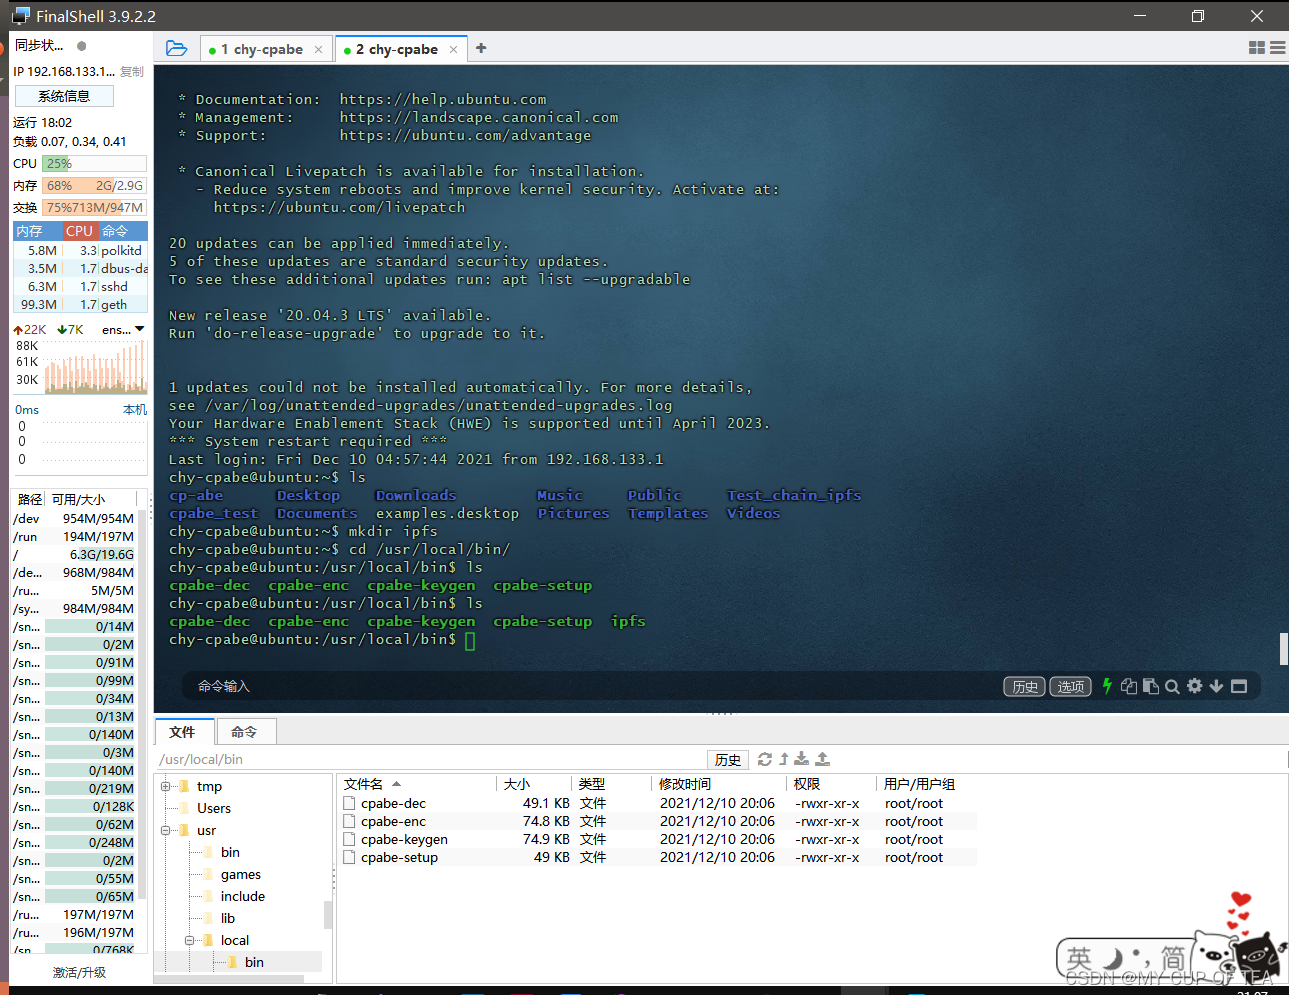Select the cpabe-setup file row
This screenshot has width=1289, height=995.
click(x=658, y=857)
